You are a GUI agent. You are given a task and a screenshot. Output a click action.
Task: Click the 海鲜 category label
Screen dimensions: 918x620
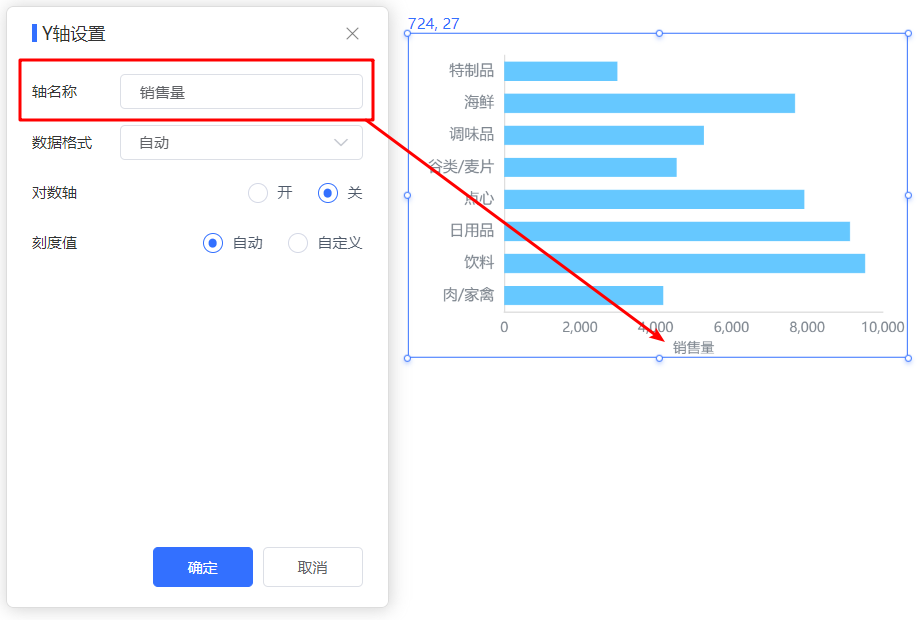tap(479, 102)
